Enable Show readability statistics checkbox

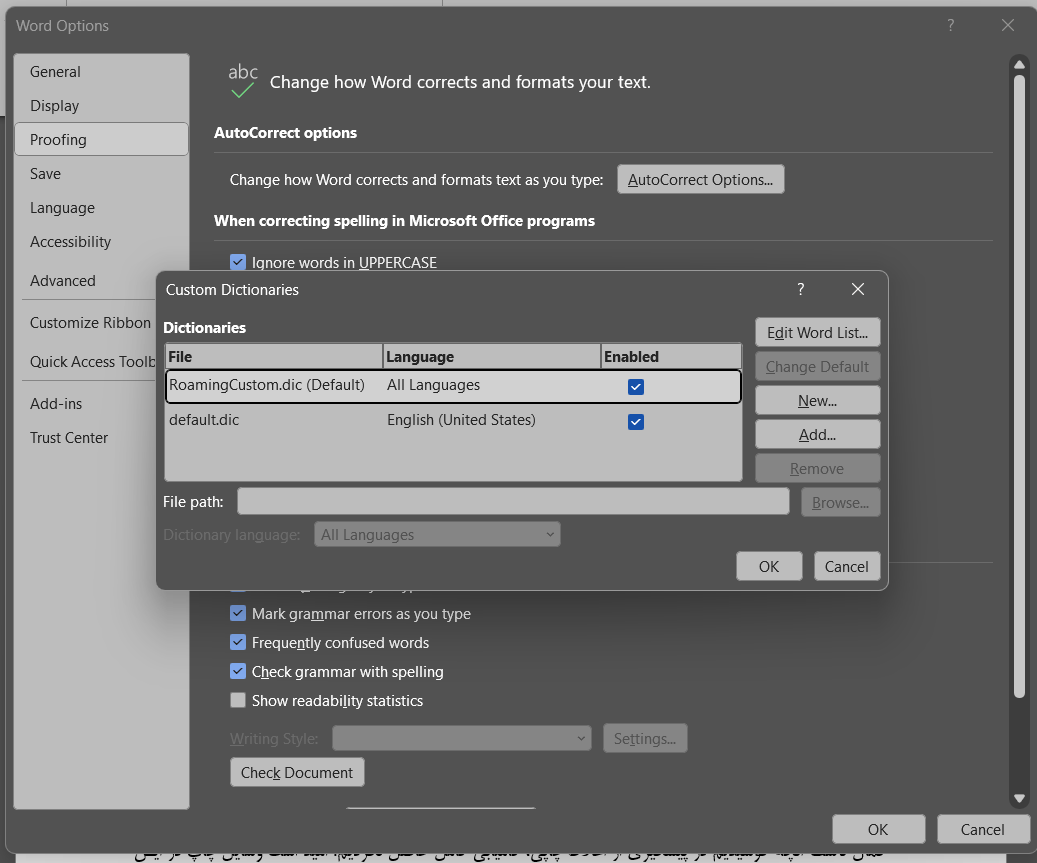click(x=238, y=701)
